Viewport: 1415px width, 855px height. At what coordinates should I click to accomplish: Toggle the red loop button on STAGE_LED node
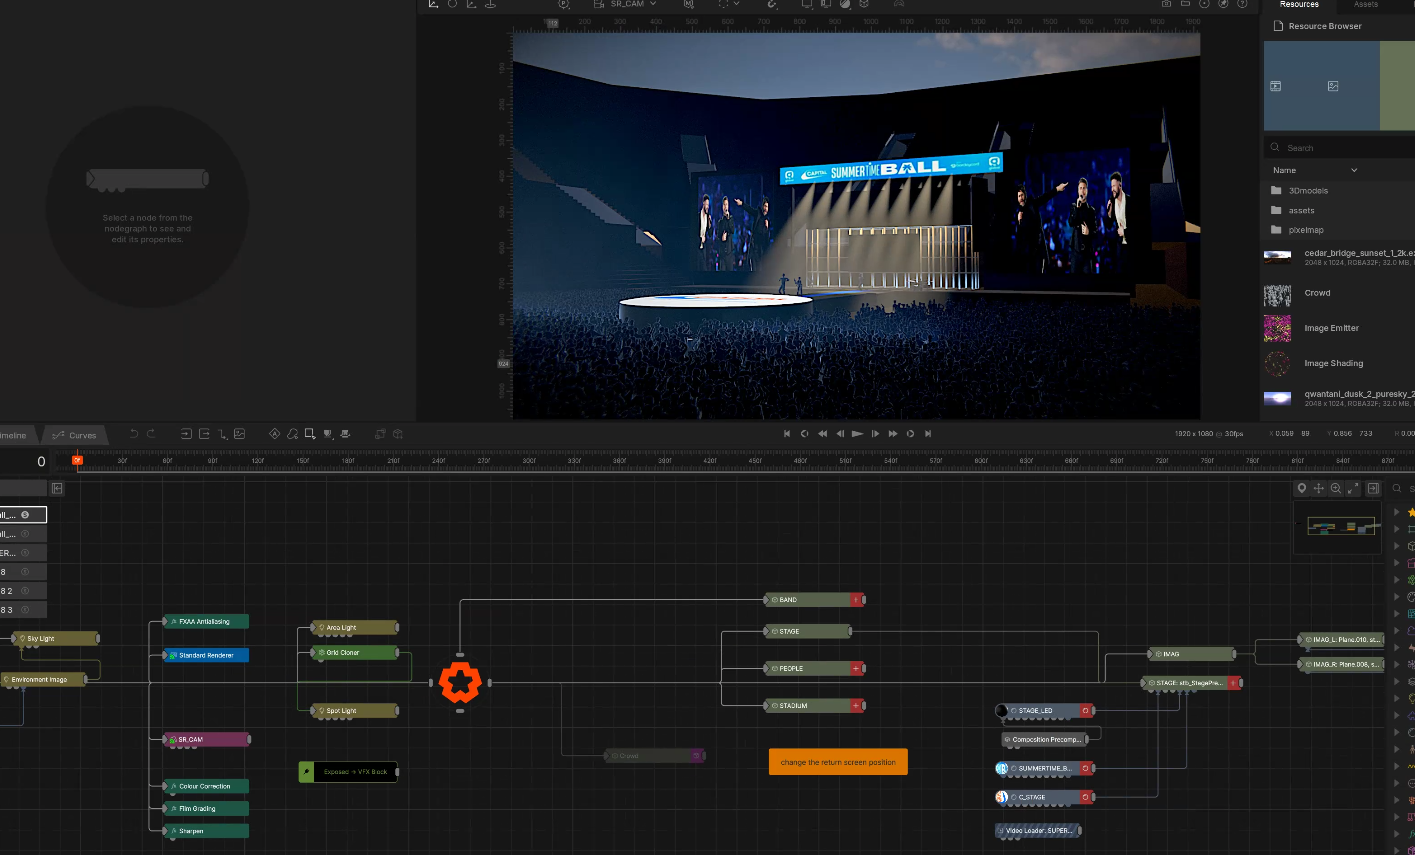pos(1085,711)
